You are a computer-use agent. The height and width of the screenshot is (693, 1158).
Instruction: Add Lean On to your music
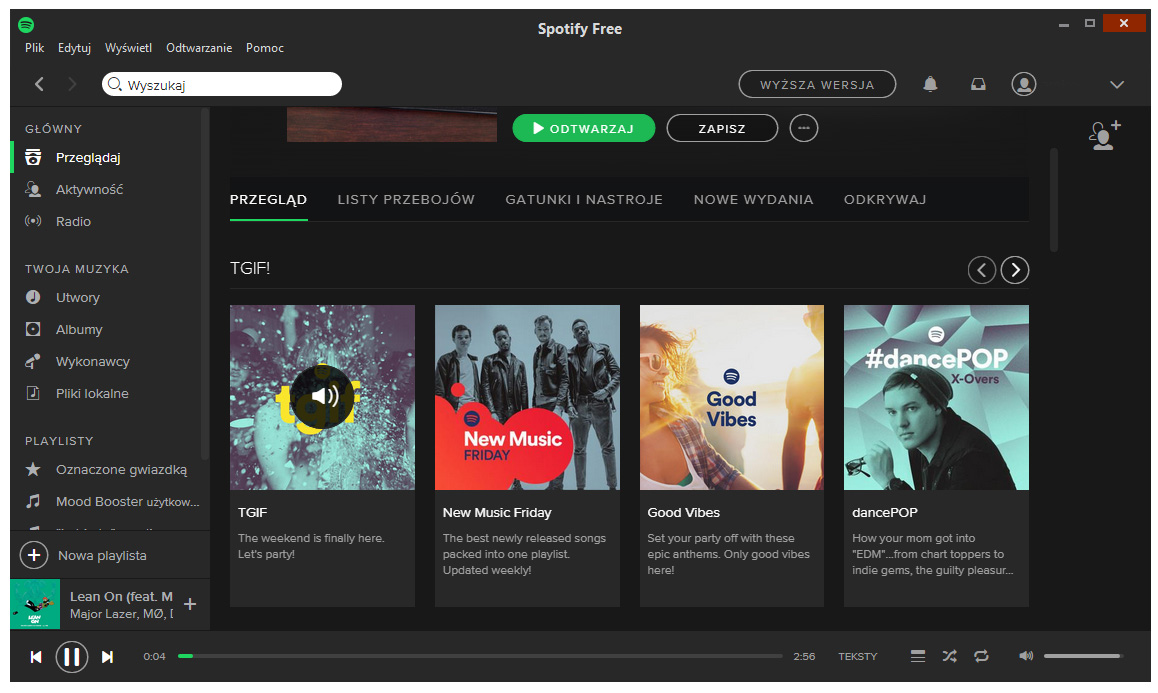[190, 604]
